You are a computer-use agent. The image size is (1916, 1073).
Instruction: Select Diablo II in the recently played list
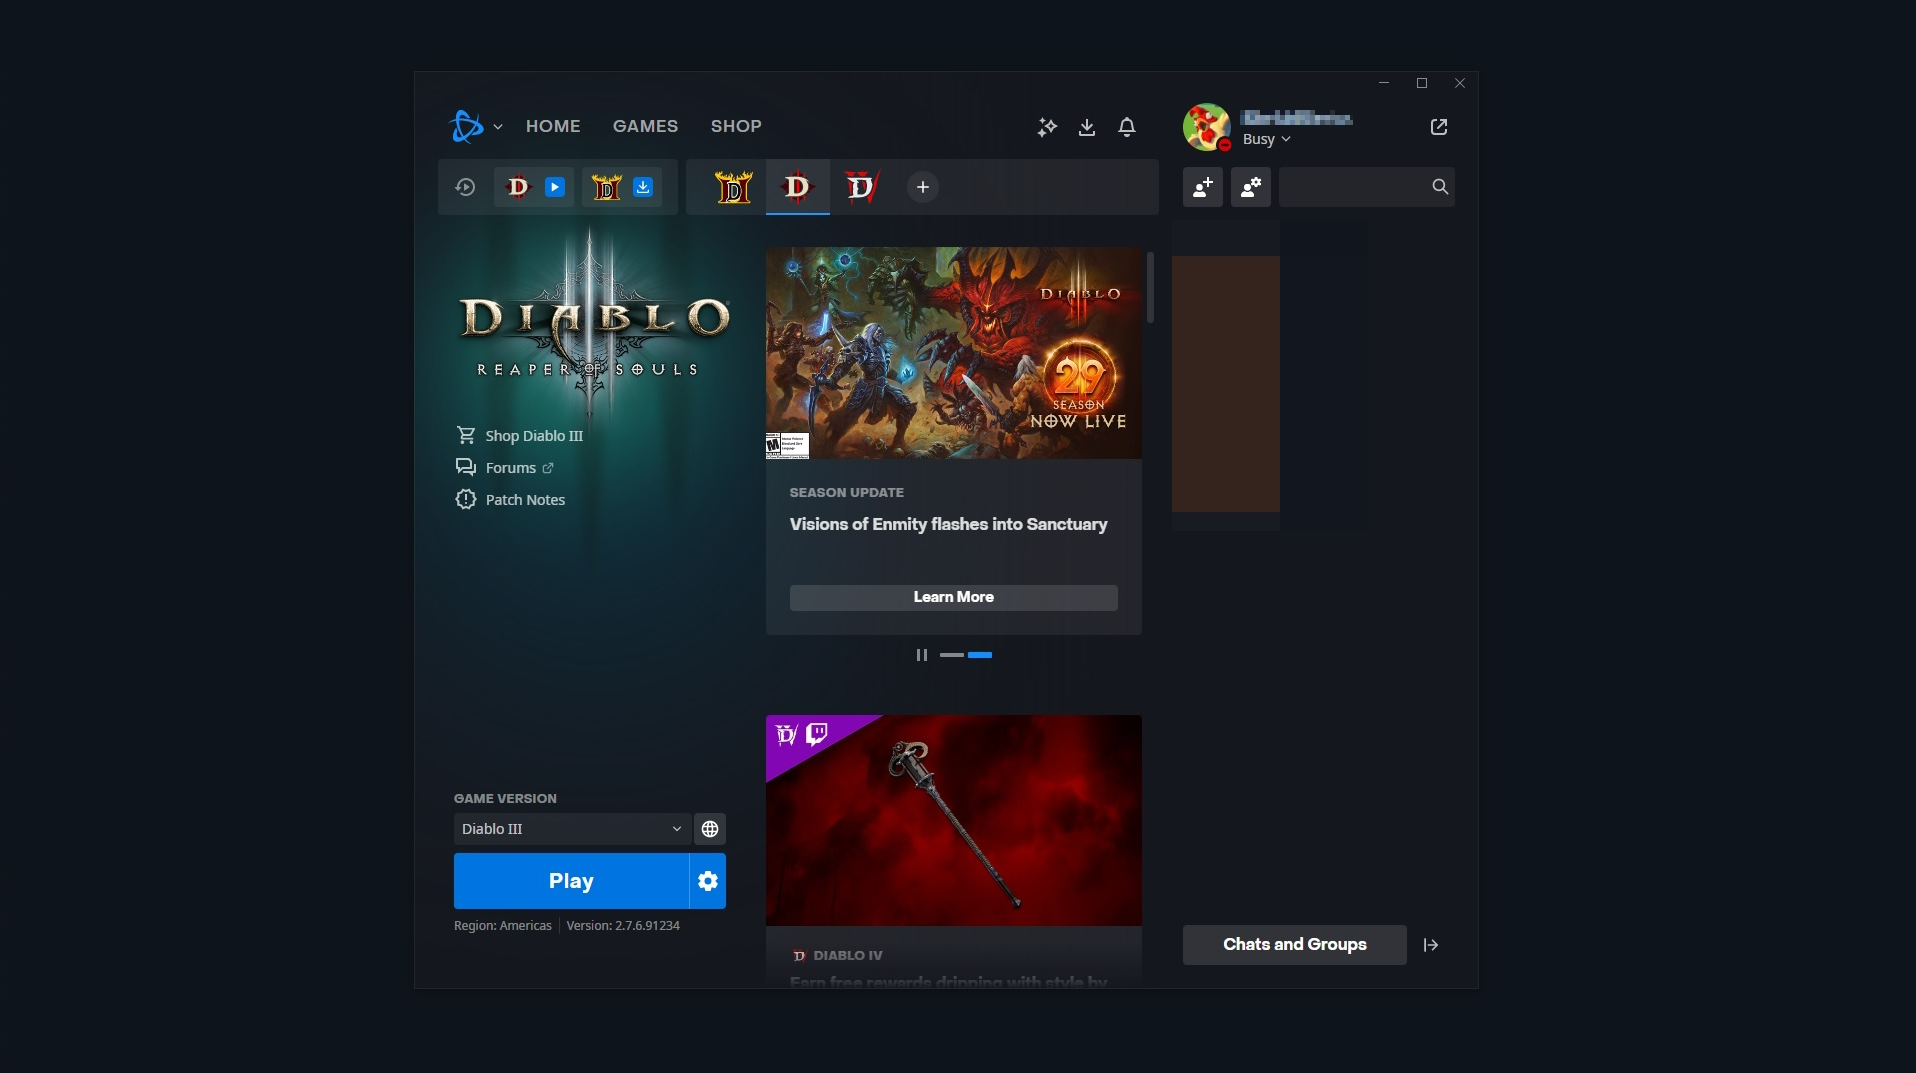click(x=607, y=187)
